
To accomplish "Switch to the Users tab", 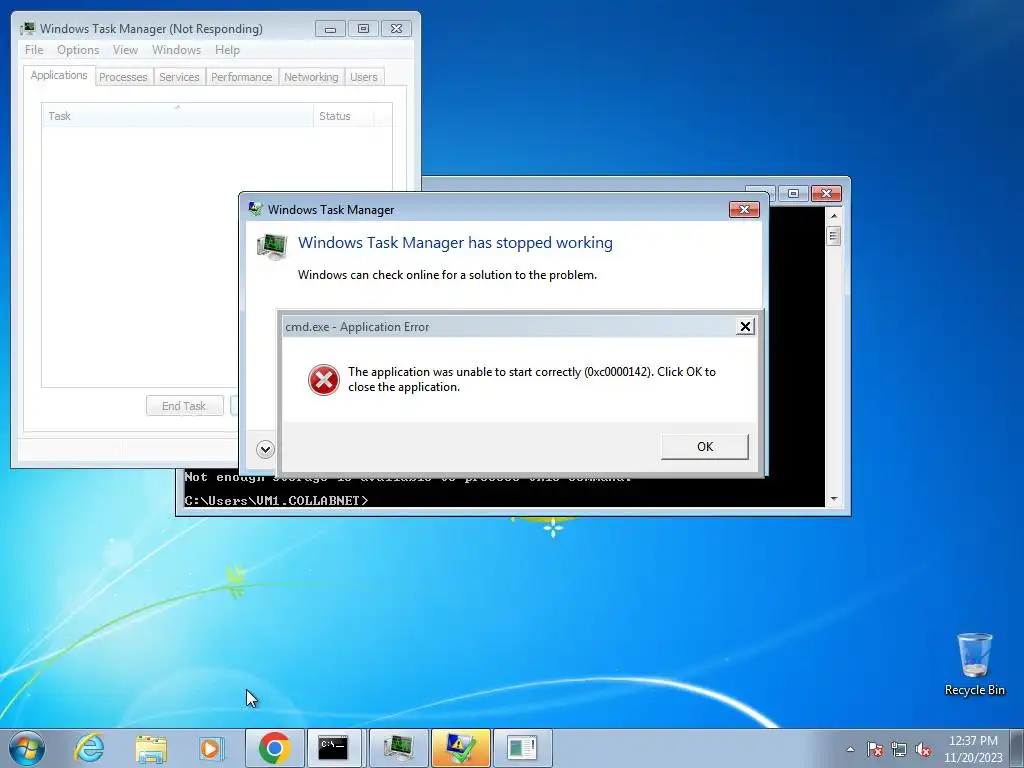I will [x=364, y=77].
